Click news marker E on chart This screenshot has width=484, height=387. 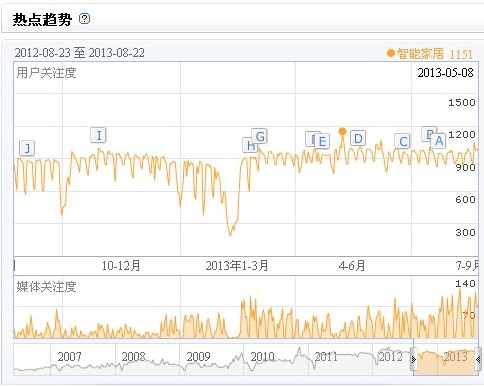pos(322,142)
